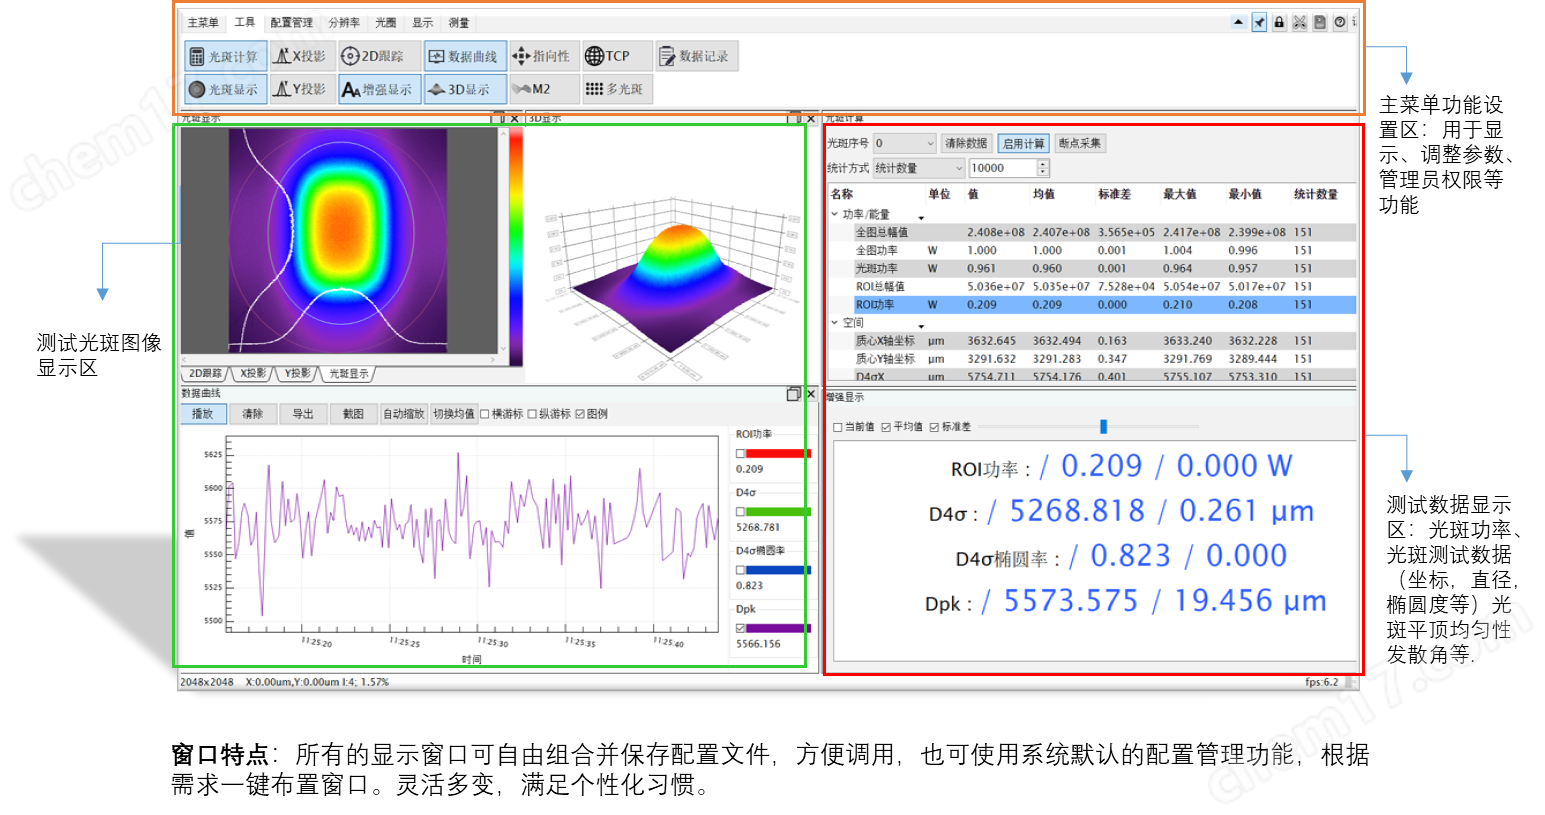Open the 统计方式 dropdown

[918, 168]
